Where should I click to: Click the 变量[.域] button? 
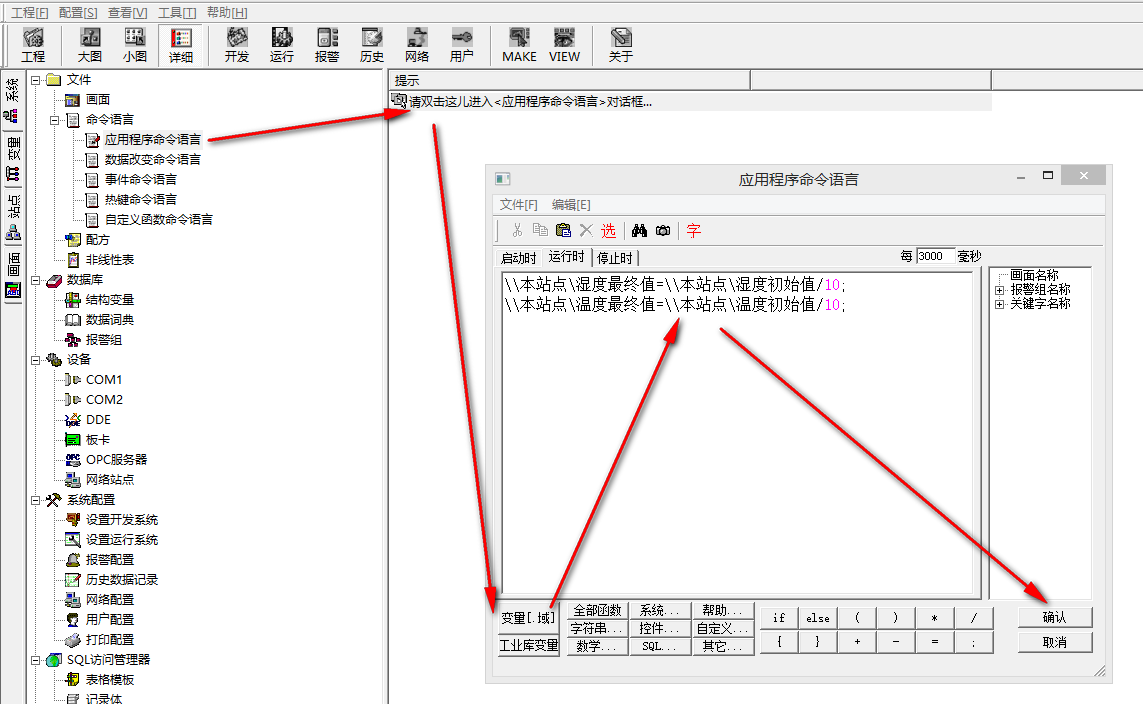tap(528, 618)
